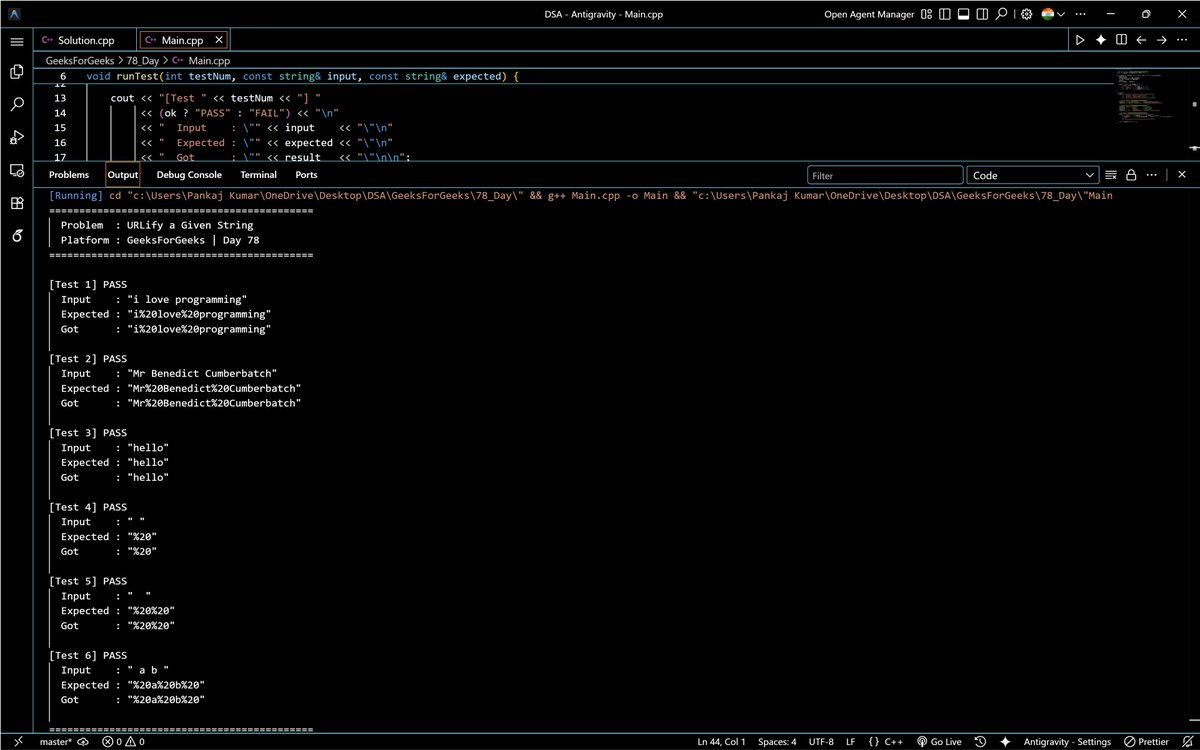Switch to Solution.cpp tab

tap(84, 40)
